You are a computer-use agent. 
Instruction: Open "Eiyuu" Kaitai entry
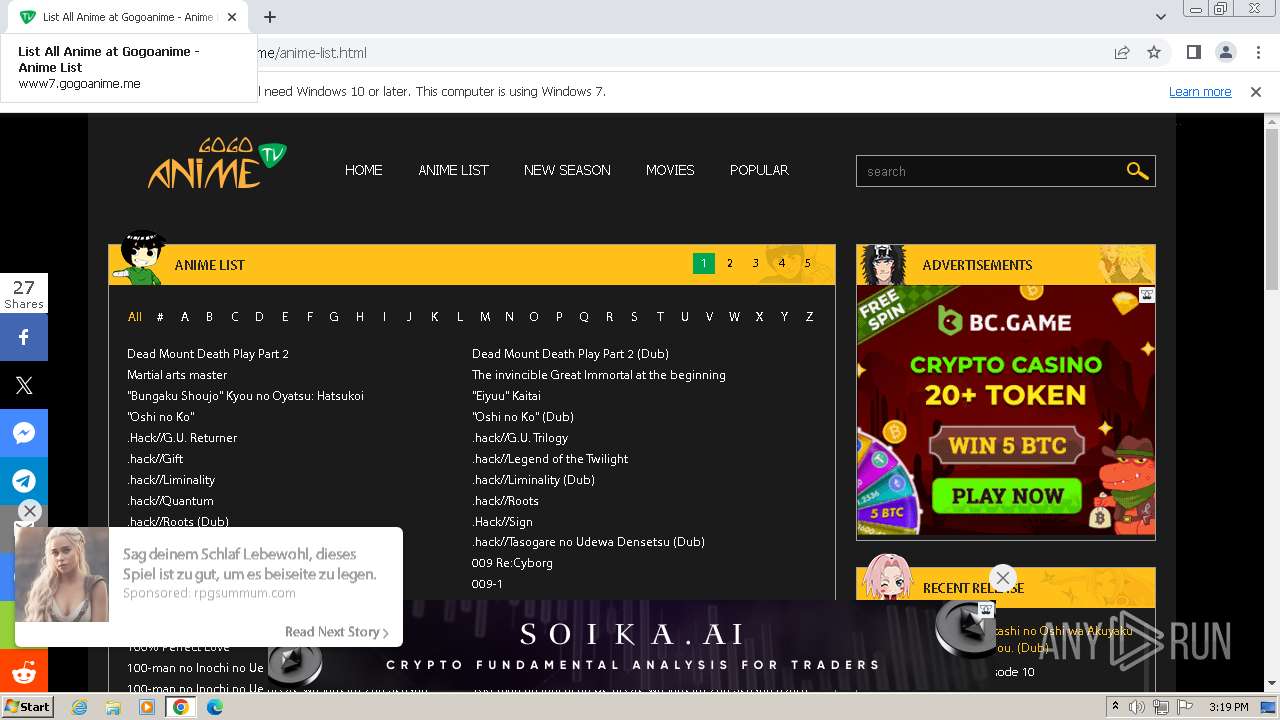[506, 396]
